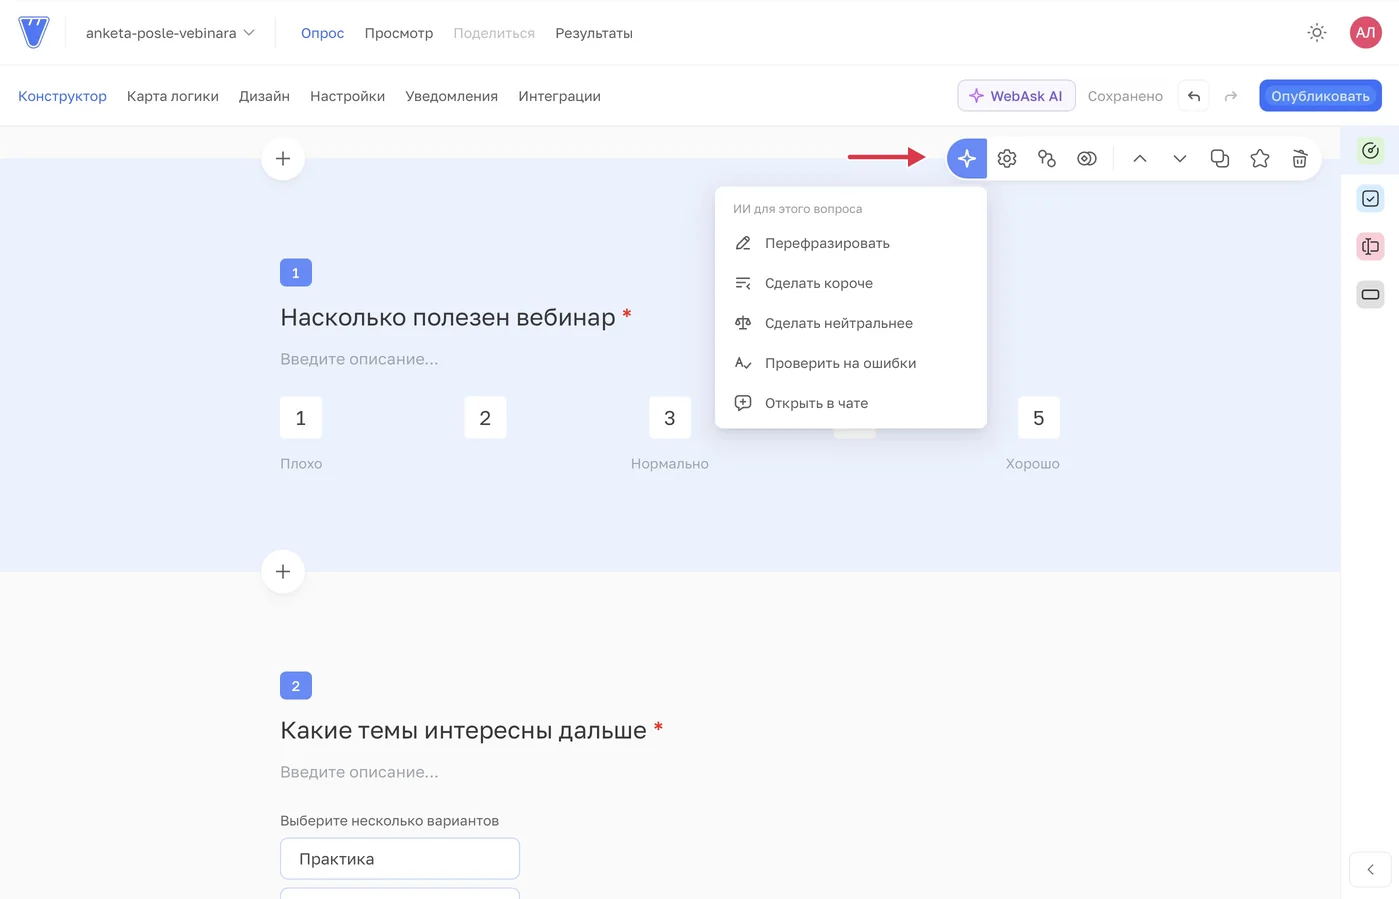Viewport: 1399px width, 899px height.
Task: Select rating value 1
Action: click(x=301, y=418)
